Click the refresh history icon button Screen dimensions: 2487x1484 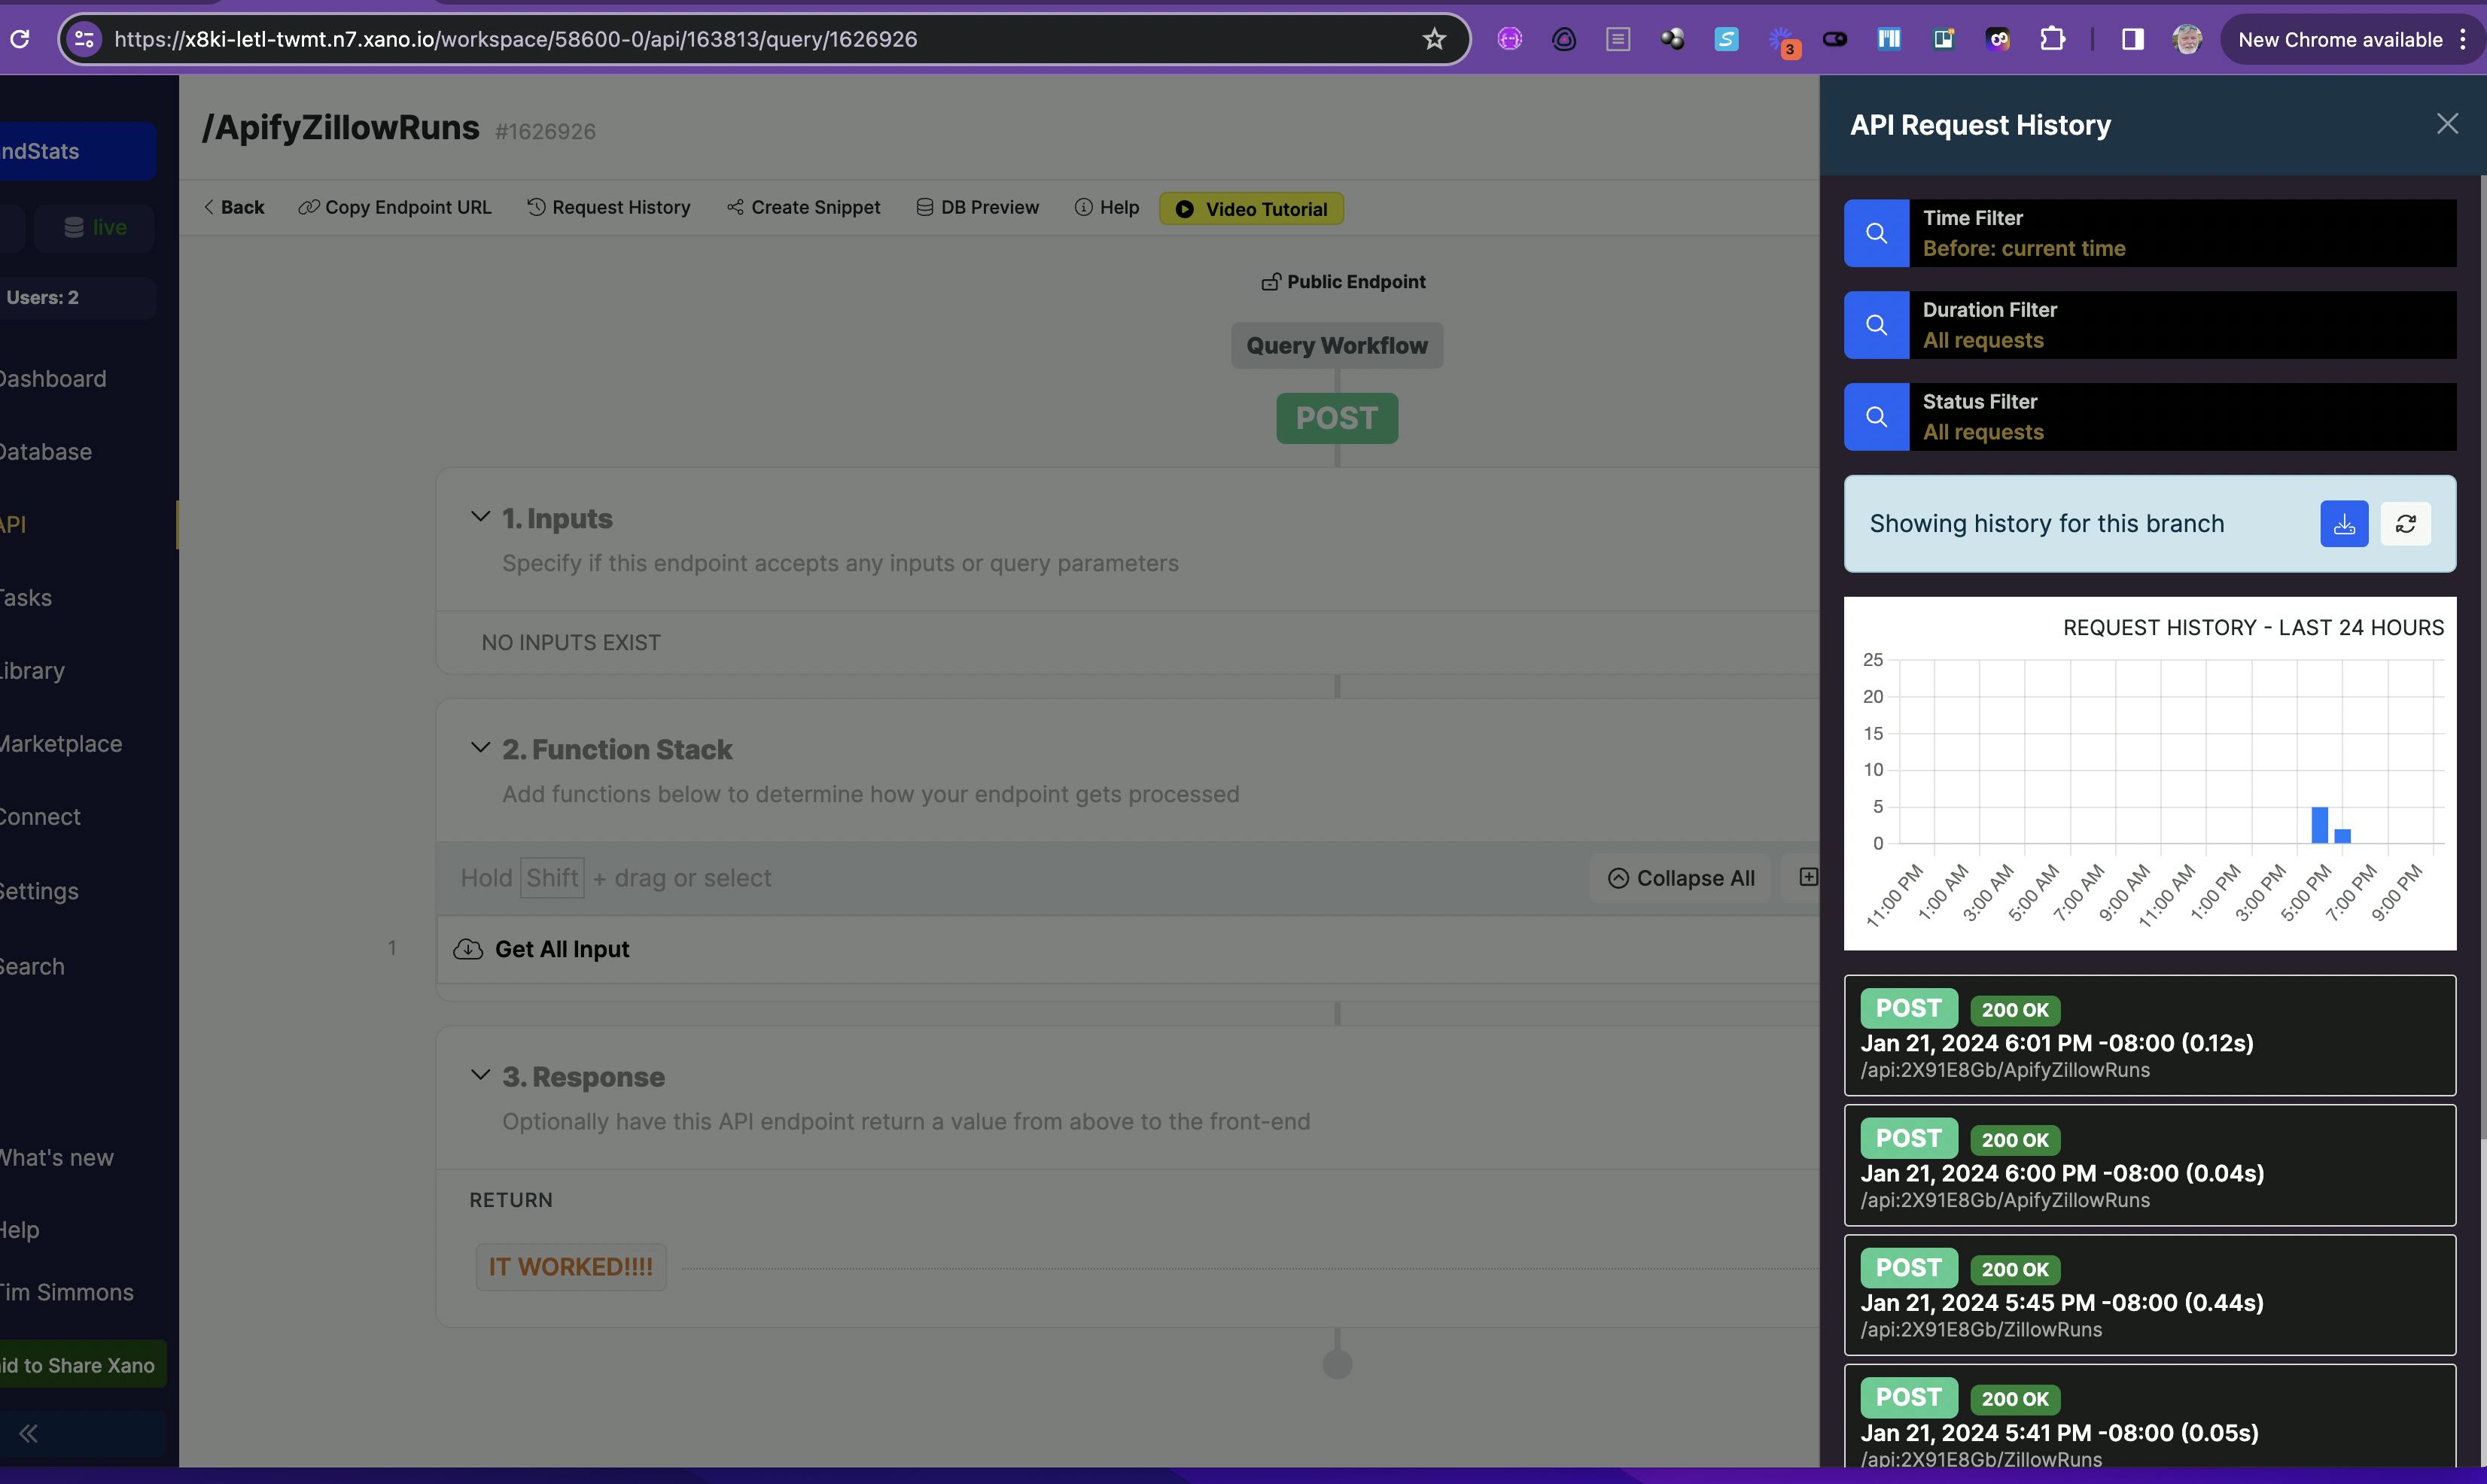click(x=2405, y=524)
